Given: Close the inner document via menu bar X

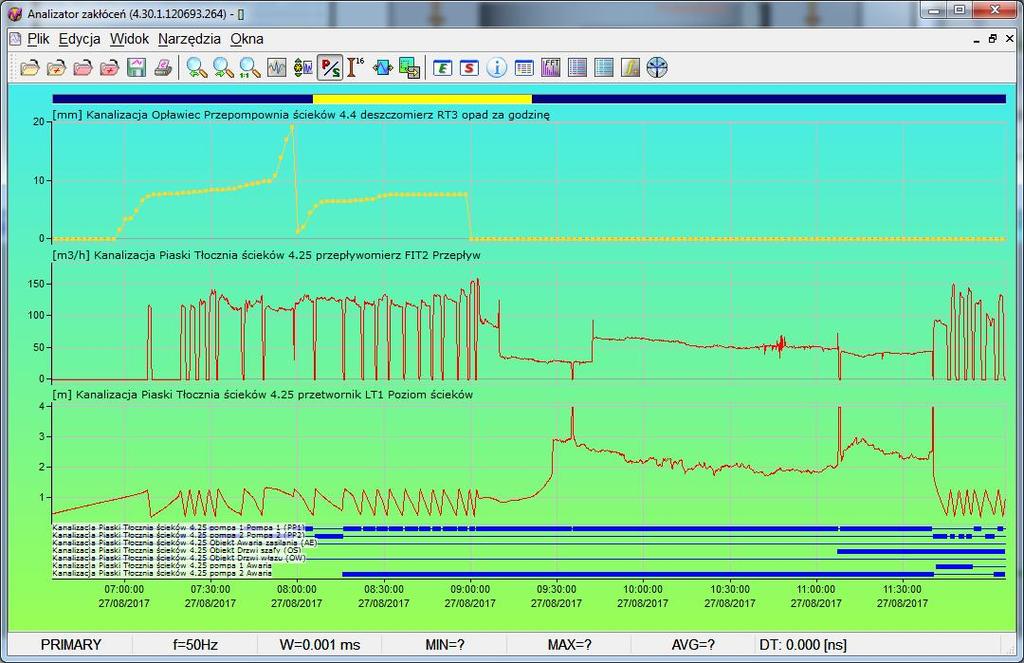Looking at the screenshot, I should pyautogui.click(x=1009, y=39).
